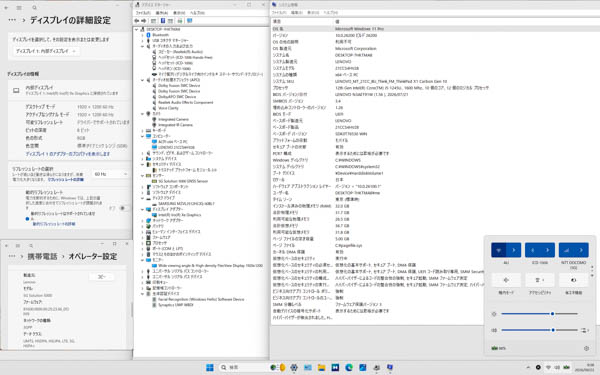Open the リフレッシュ レートの詳細 link
The height and width of the screenshot is (375, 600).
pyautogui.click(x=65, y=179)
